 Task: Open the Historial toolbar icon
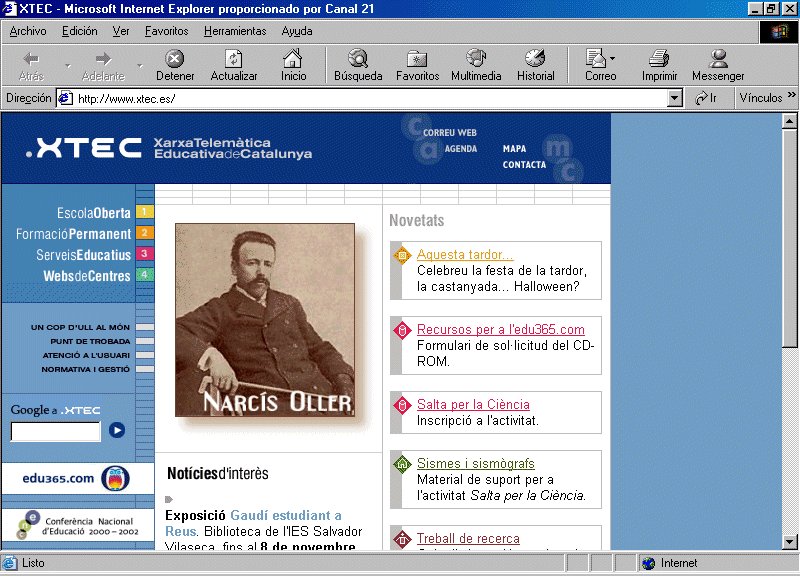pyautogui.click(x=535, y=60)
